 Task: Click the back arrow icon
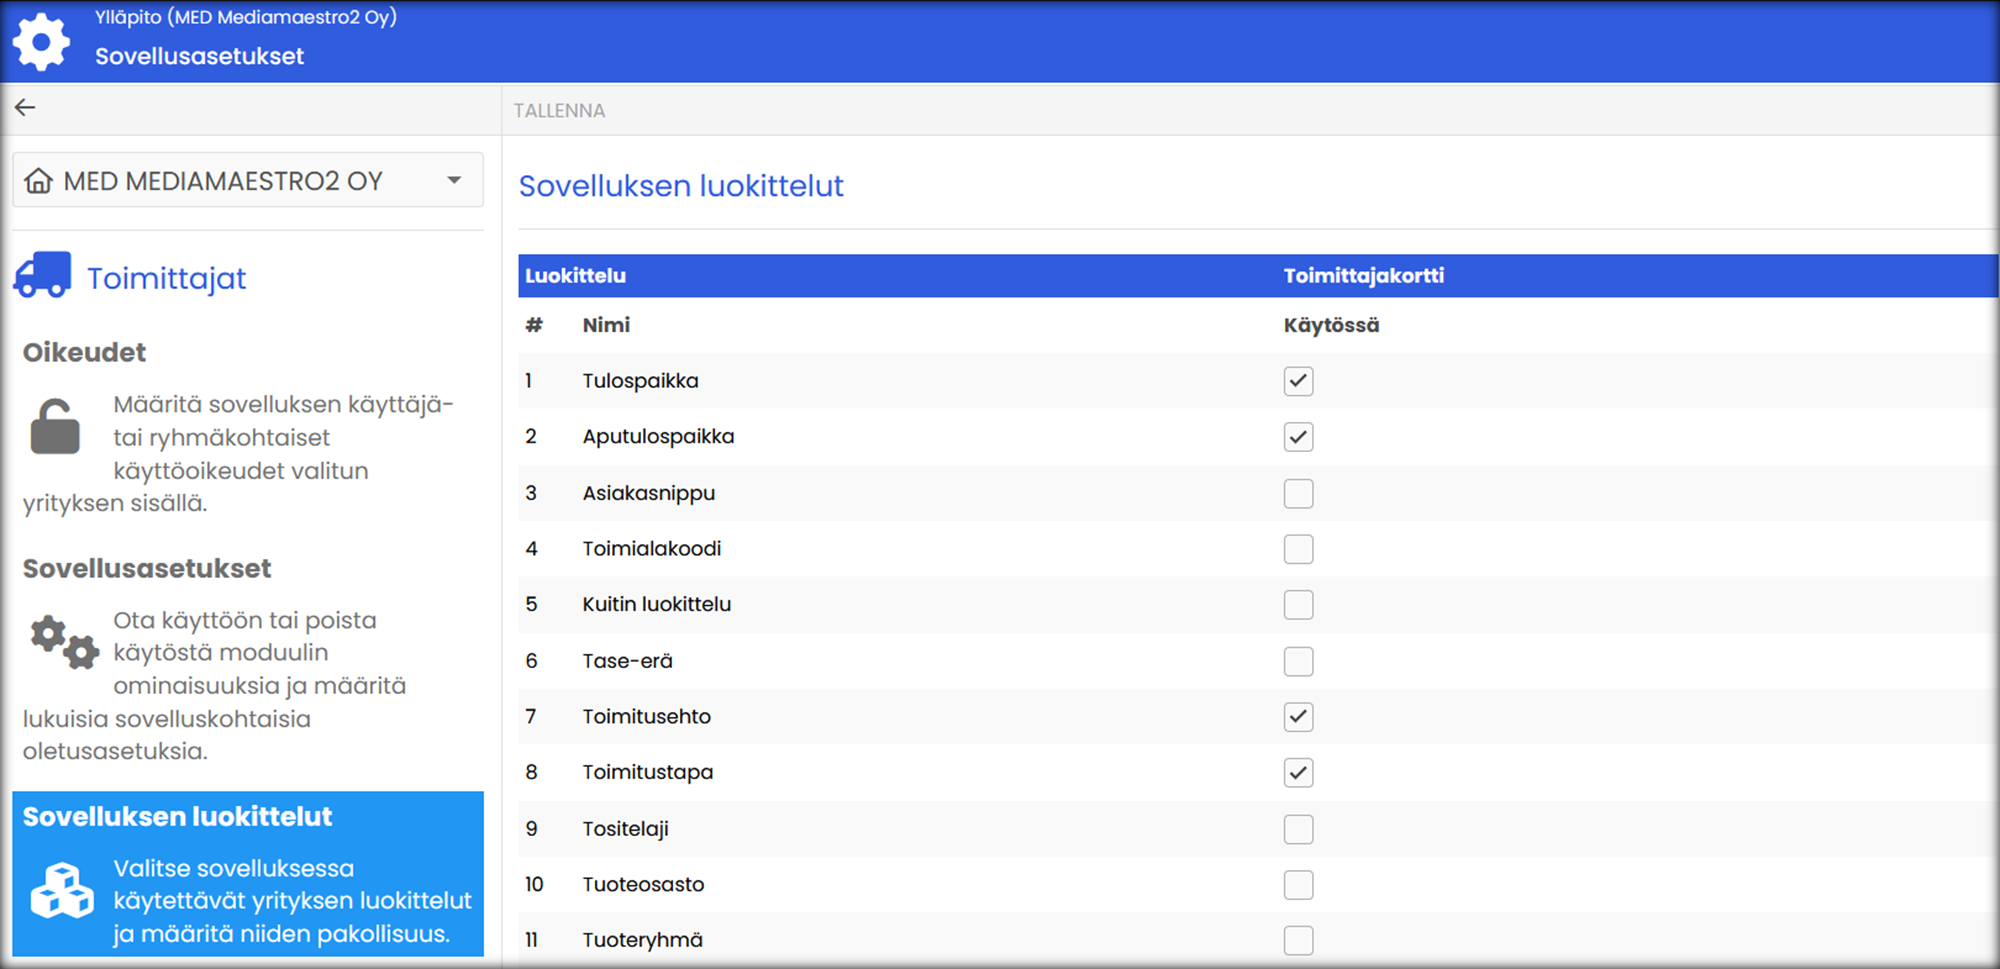25,108
